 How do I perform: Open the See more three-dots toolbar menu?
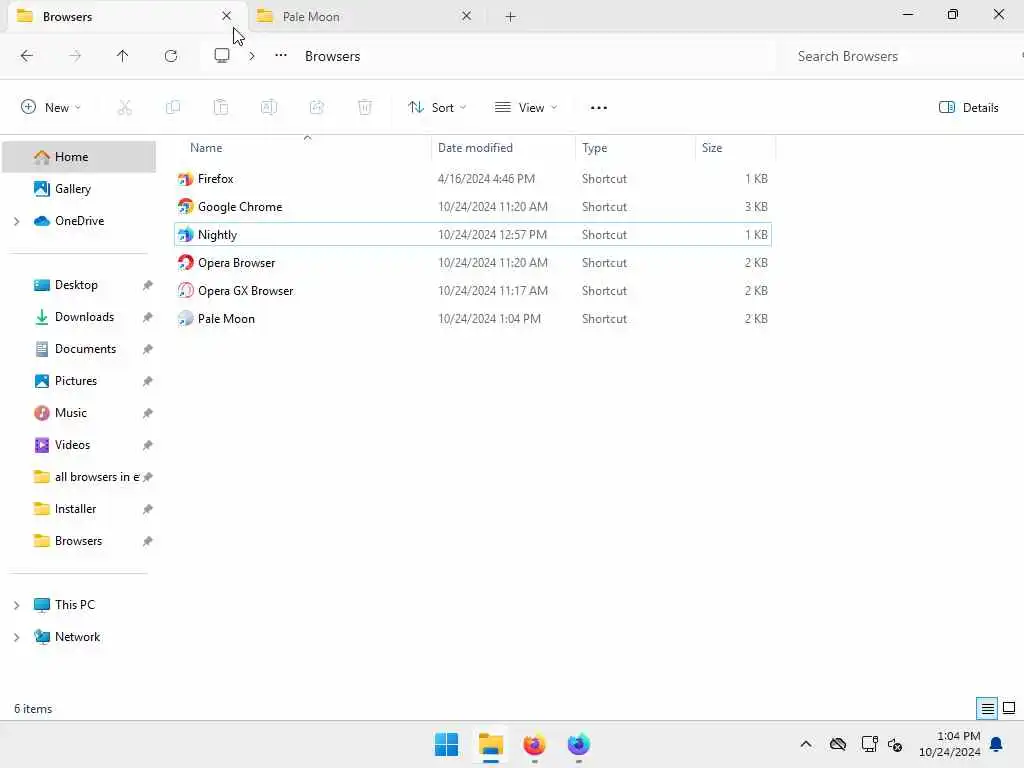(x=599, y=108)
